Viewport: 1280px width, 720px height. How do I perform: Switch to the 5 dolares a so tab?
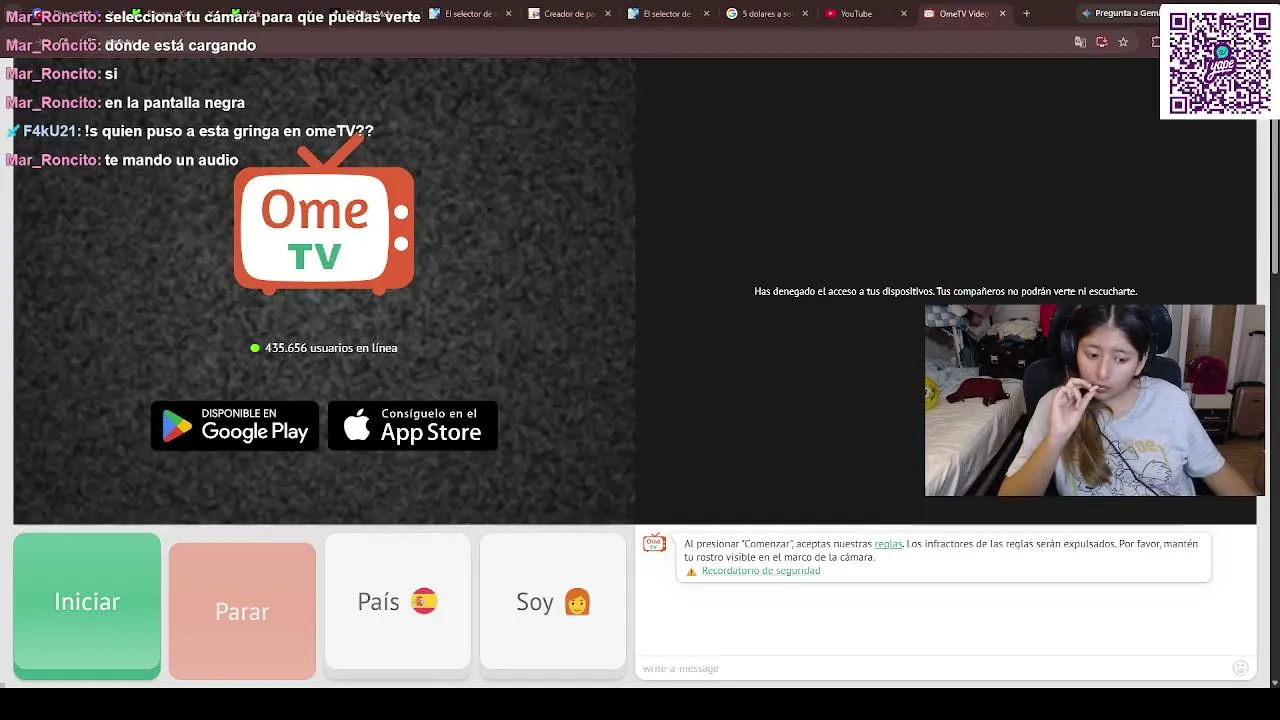(766, 14)
